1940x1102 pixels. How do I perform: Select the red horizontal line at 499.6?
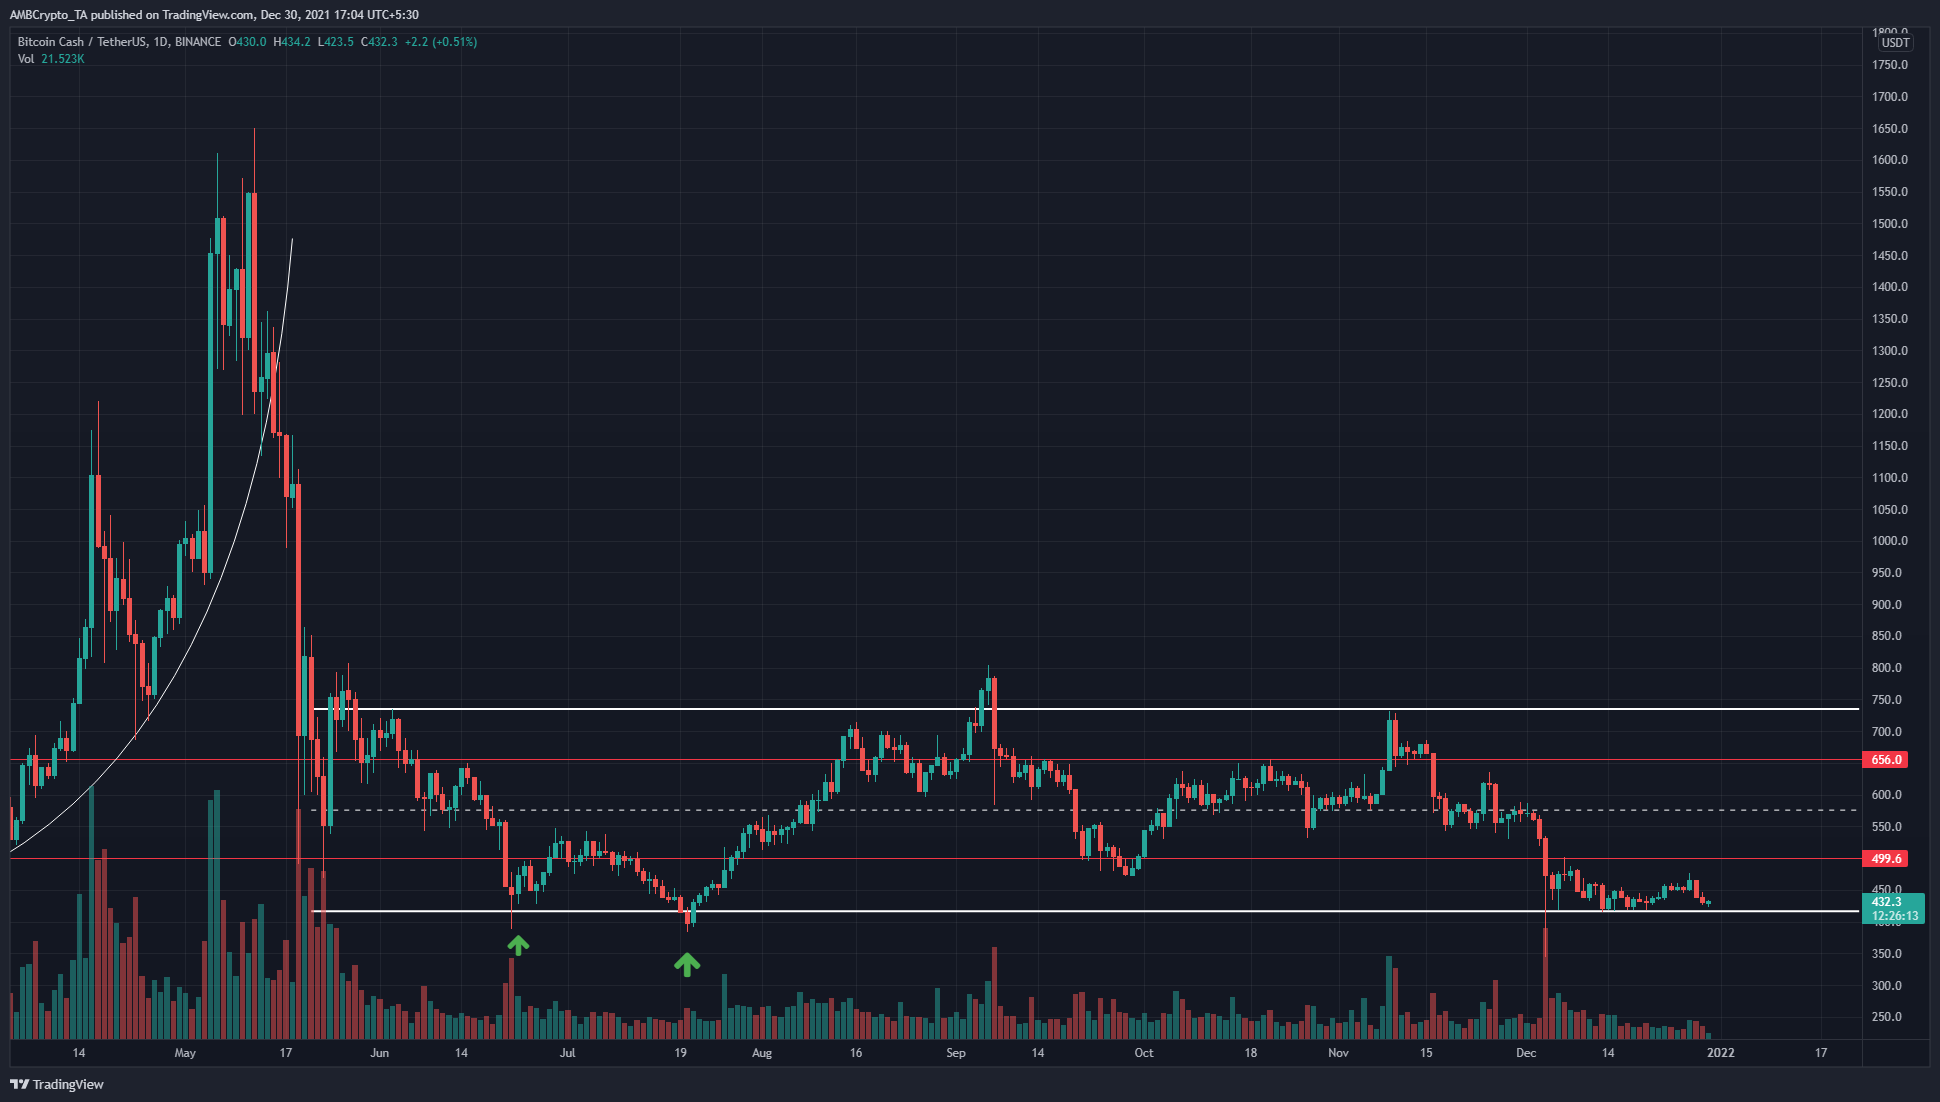(935, 859)
